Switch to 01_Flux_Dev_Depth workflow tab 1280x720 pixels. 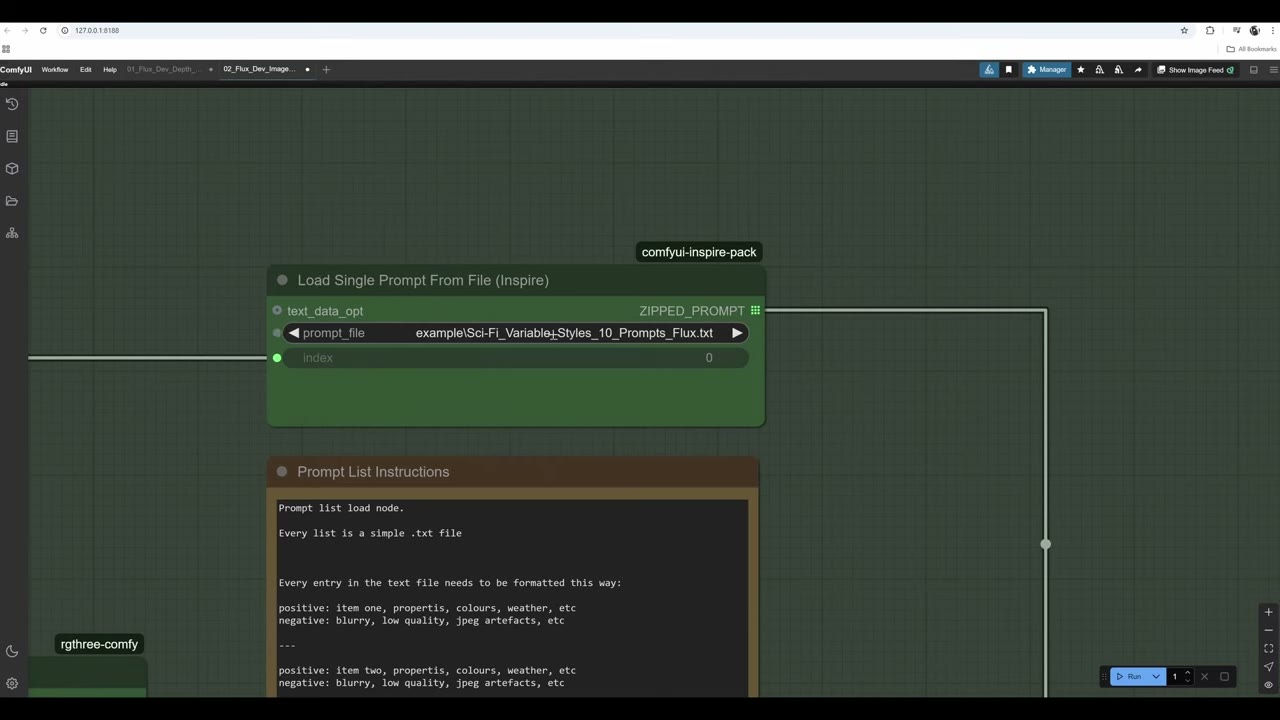pyautogui.click(x=163, y=70)
